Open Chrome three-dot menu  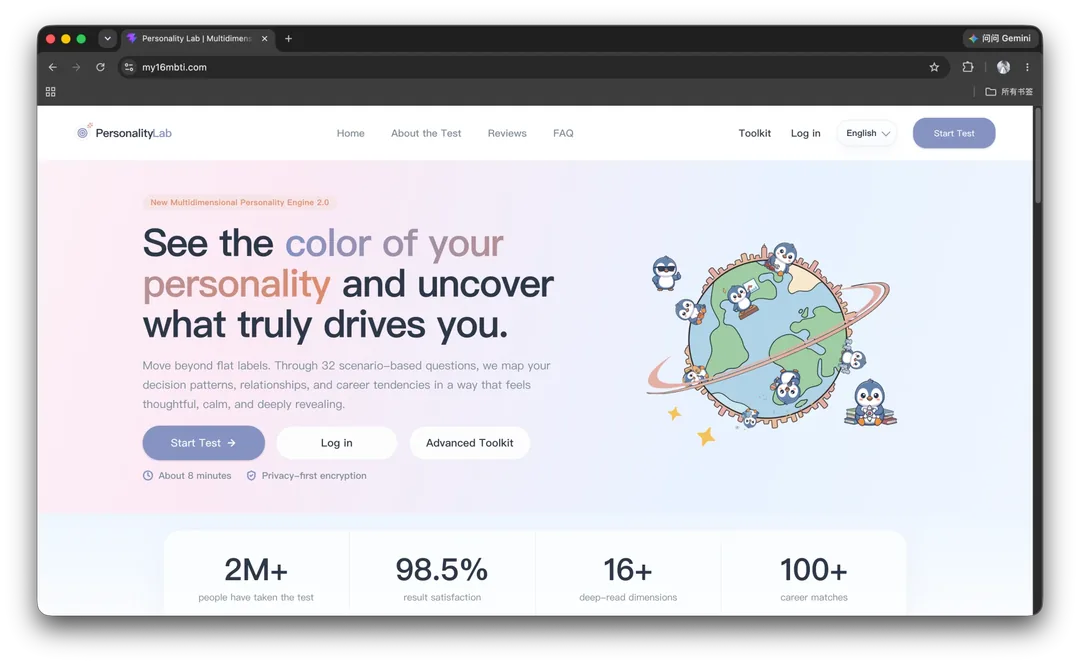(x=1027, y=67)
